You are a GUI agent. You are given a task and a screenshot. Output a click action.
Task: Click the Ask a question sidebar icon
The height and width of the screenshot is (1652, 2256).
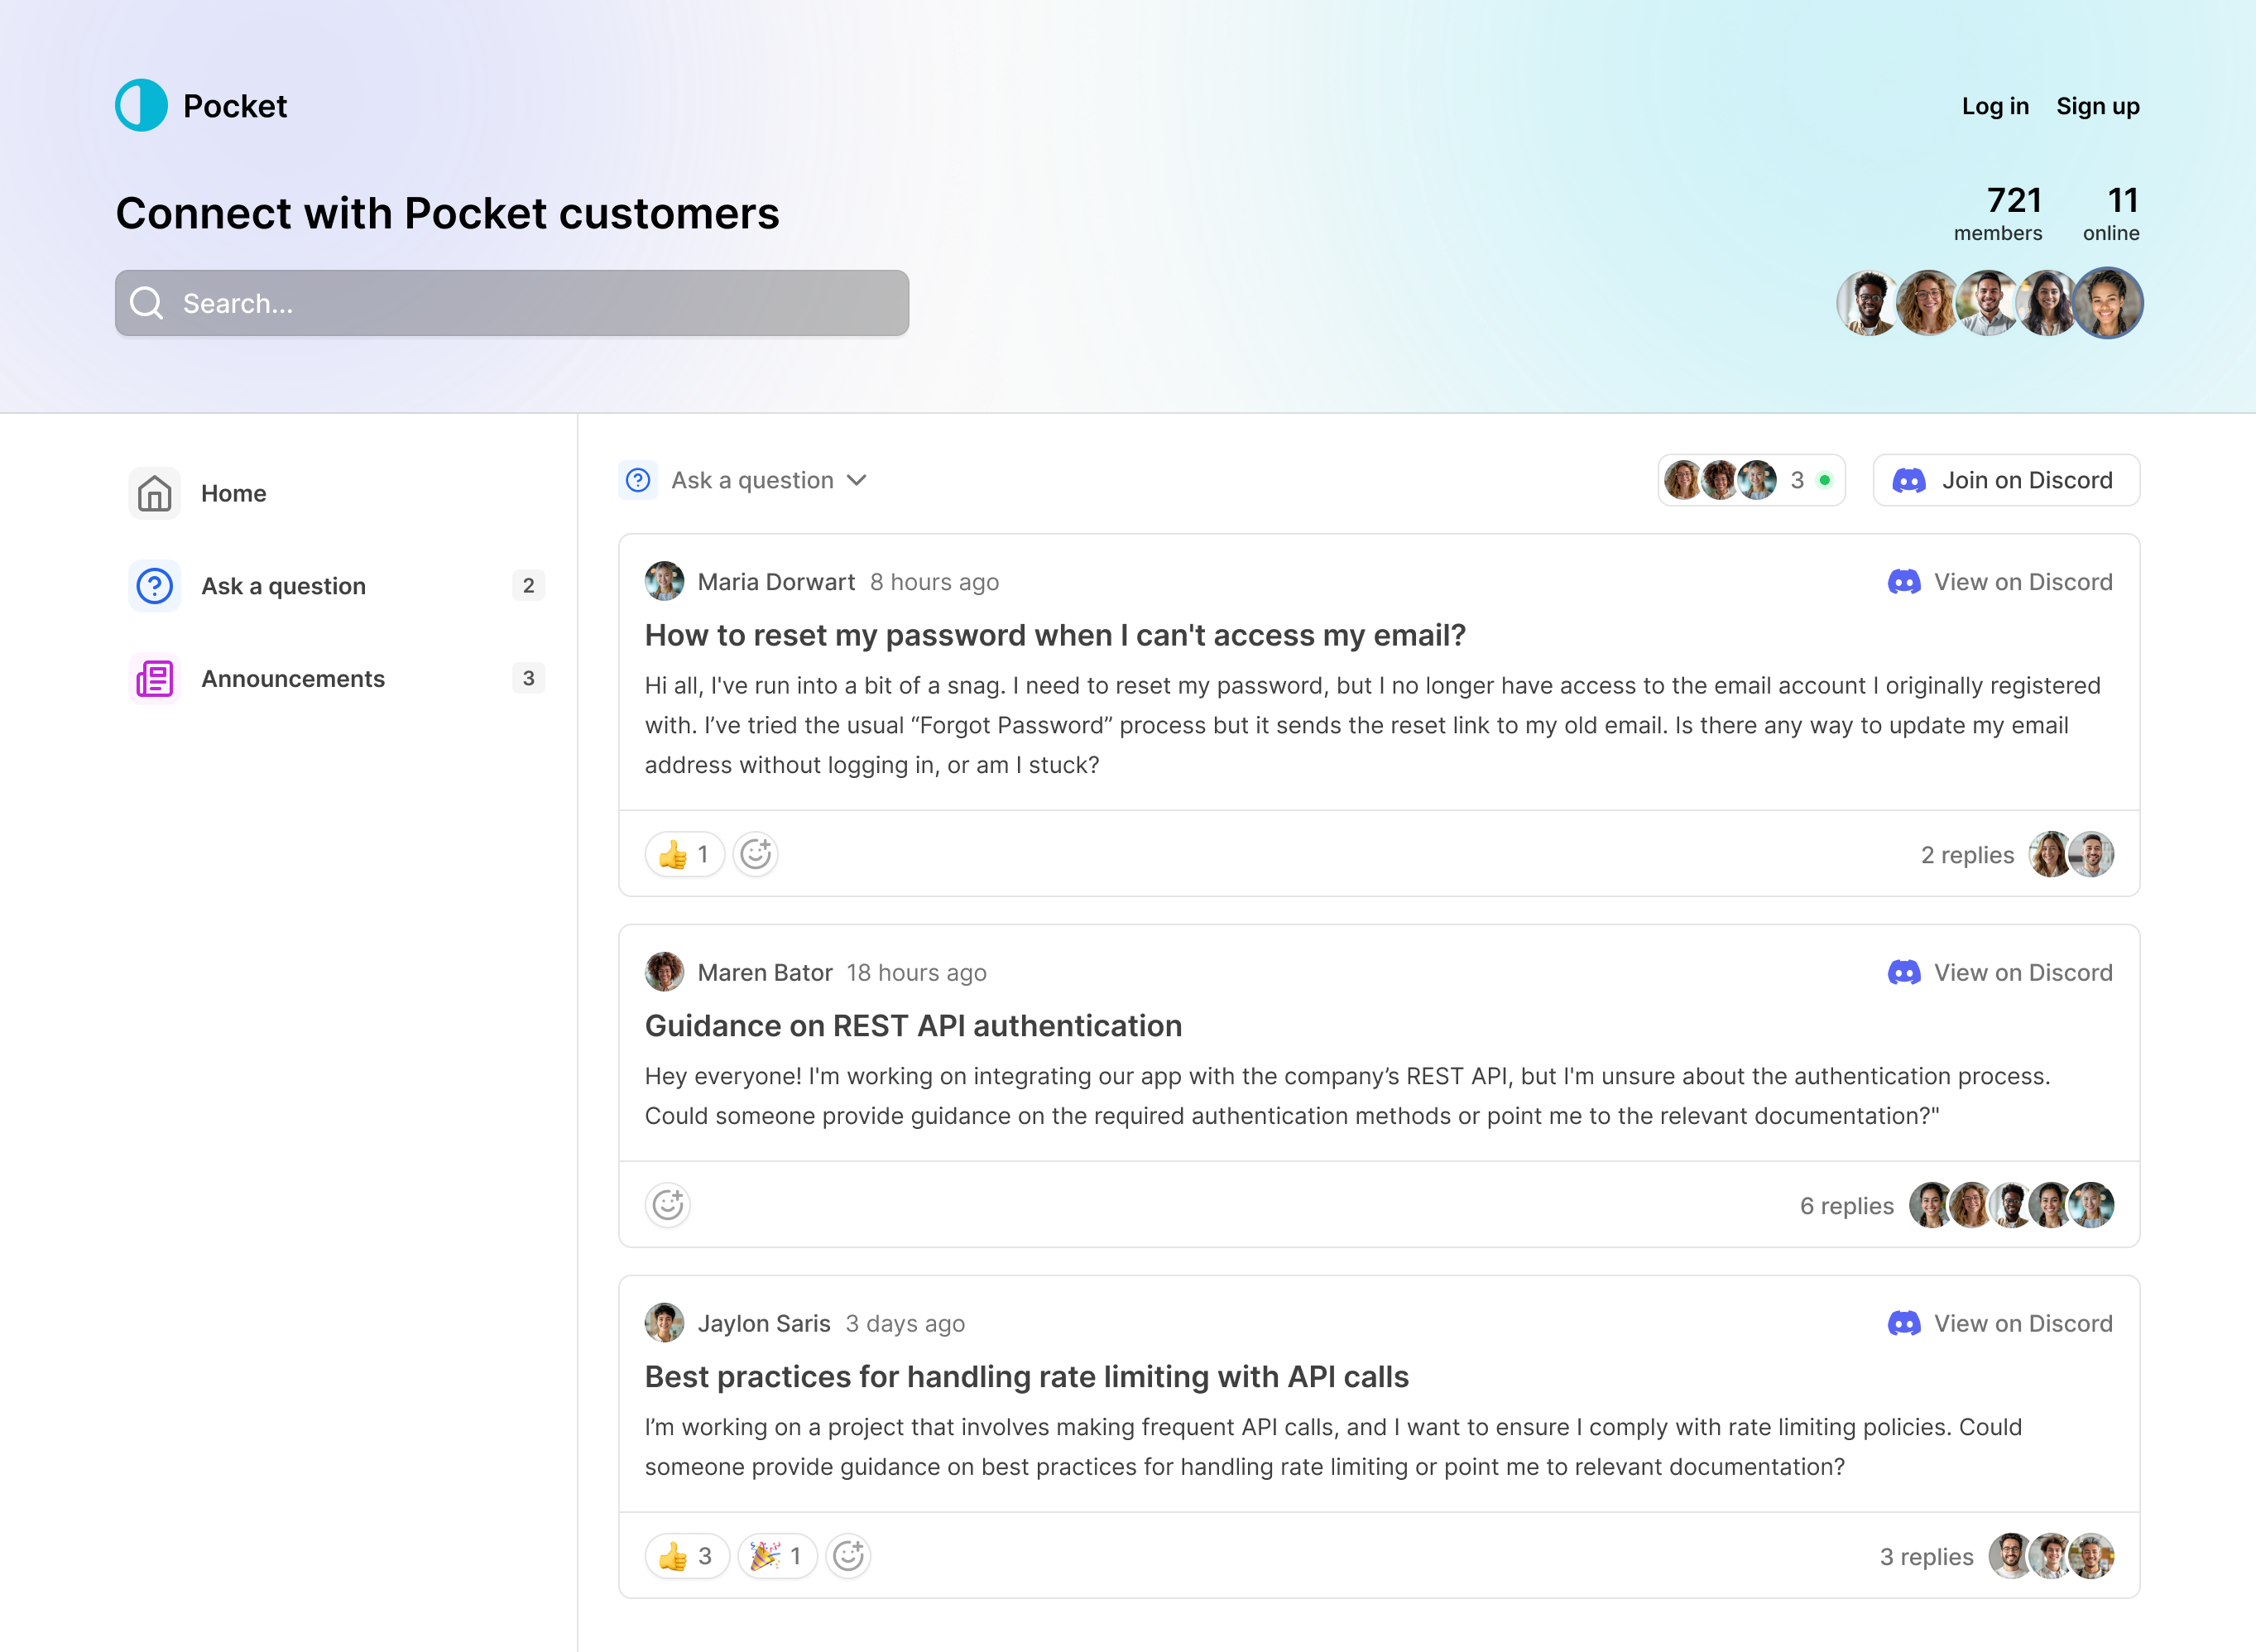[x=154, y=585]
